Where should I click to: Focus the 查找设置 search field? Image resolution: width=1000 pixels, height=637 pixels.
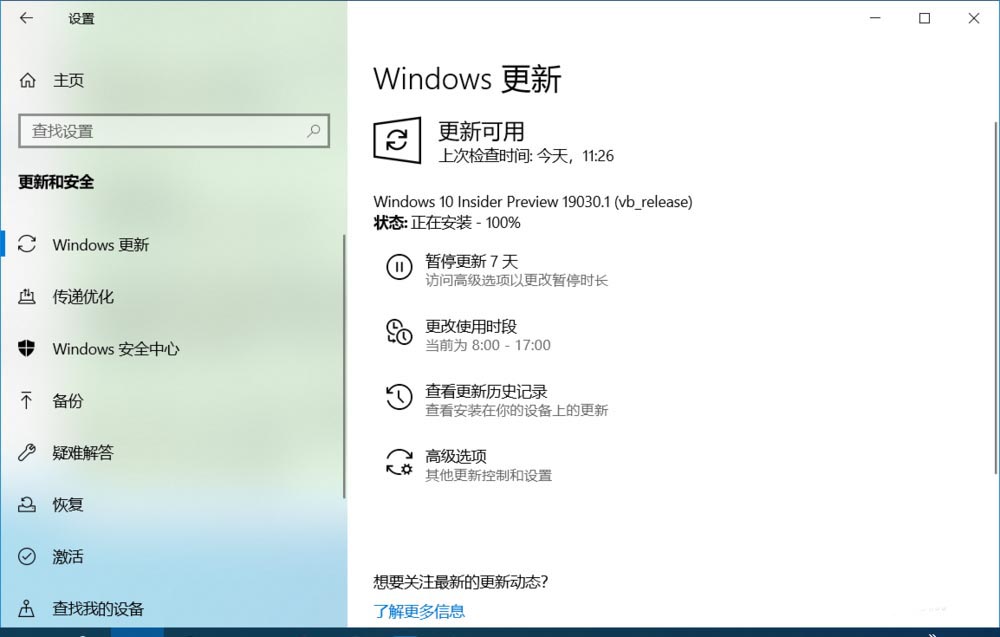click(174, 131)
